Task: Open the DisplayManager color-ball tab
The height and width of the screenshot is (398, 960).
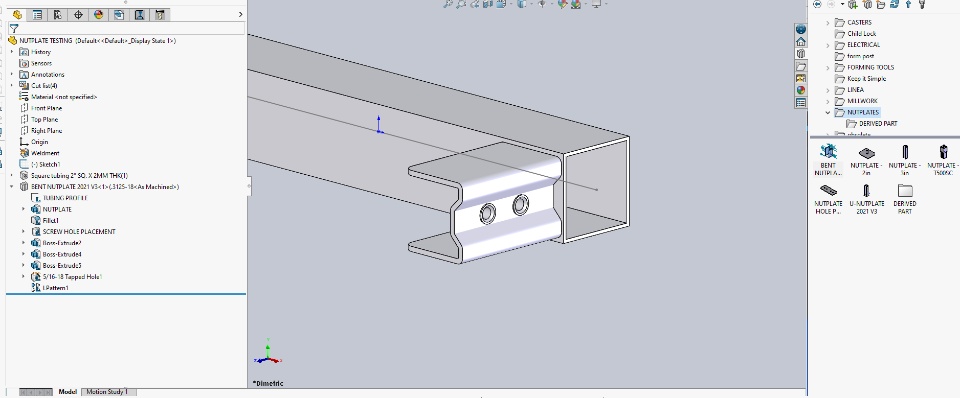Action: click(99, 15)
